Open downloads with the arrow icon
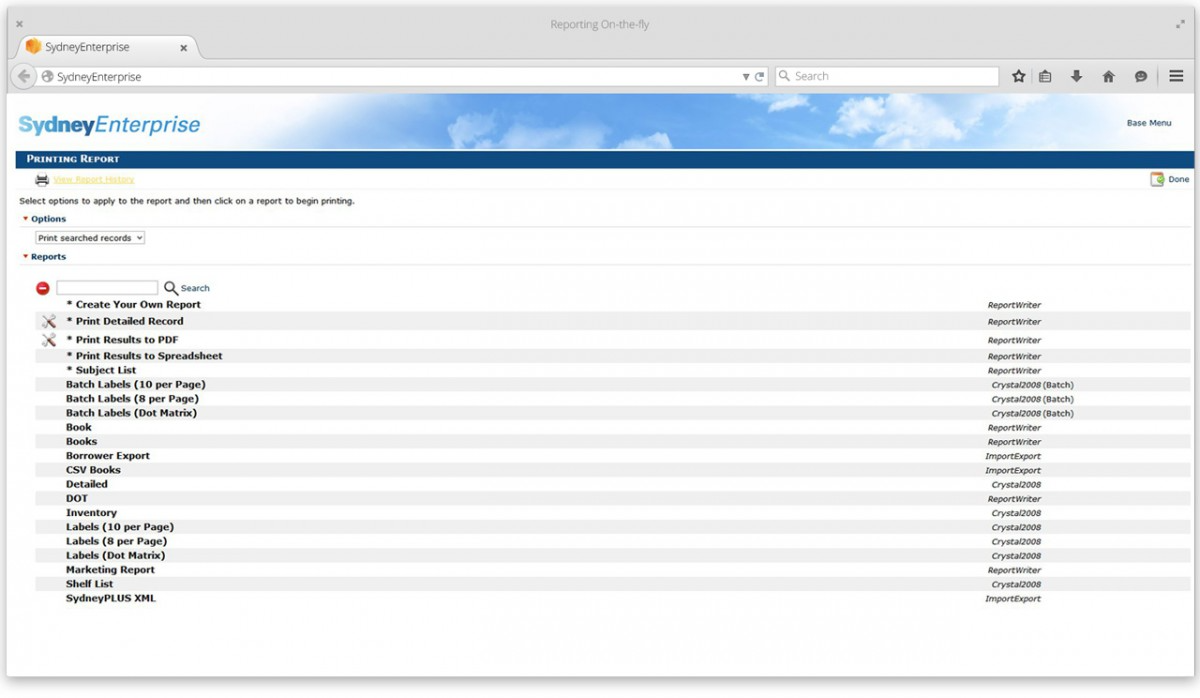Viewport: 1200px width, 698px height. (1077, 75)
